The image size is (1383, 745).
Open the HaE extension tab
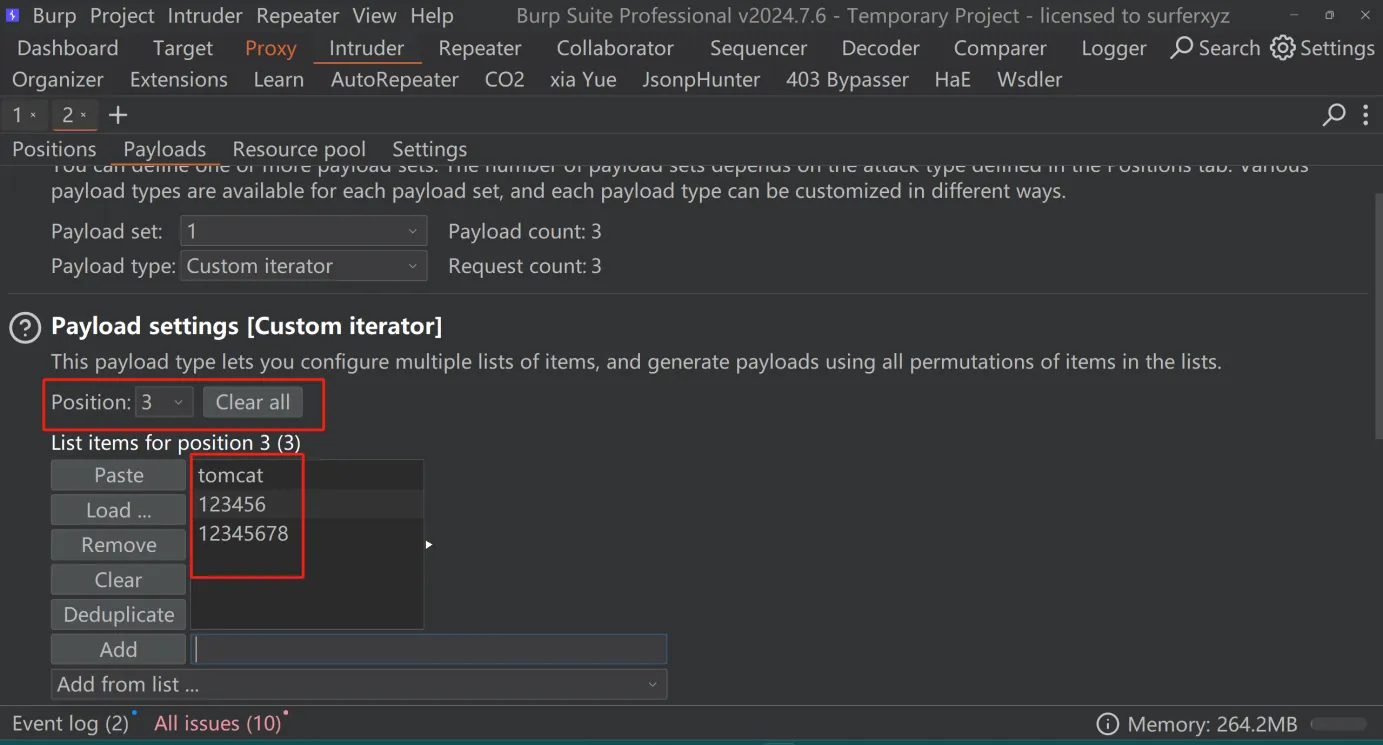[x=953, y=79]
